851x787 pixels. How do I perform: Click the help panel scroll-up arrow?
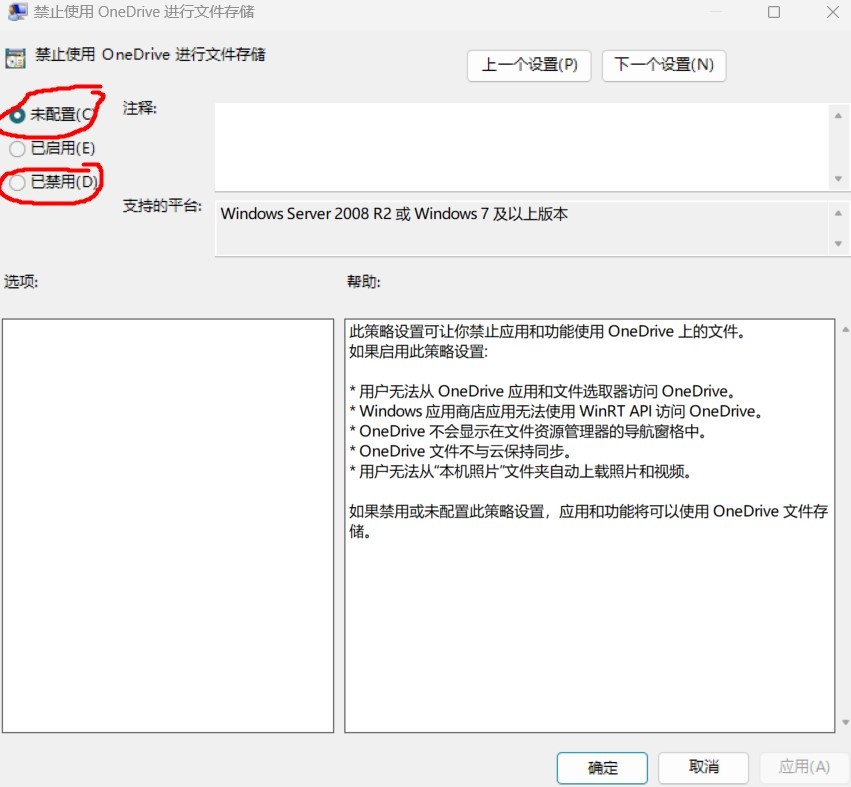coord(846,329)
